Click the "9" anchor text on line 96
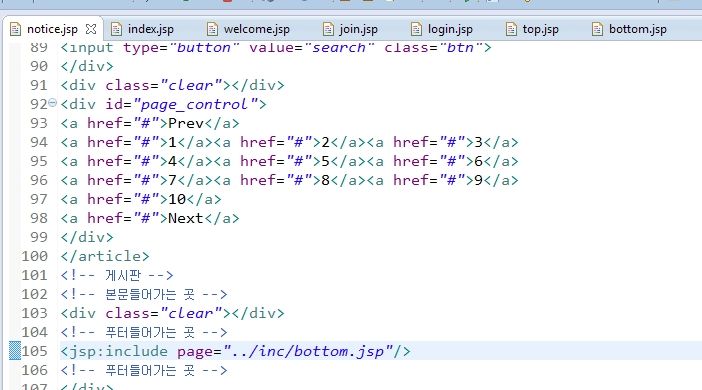Screen dimensions: 702x390 pyautogui.click(x=479, y=180)
